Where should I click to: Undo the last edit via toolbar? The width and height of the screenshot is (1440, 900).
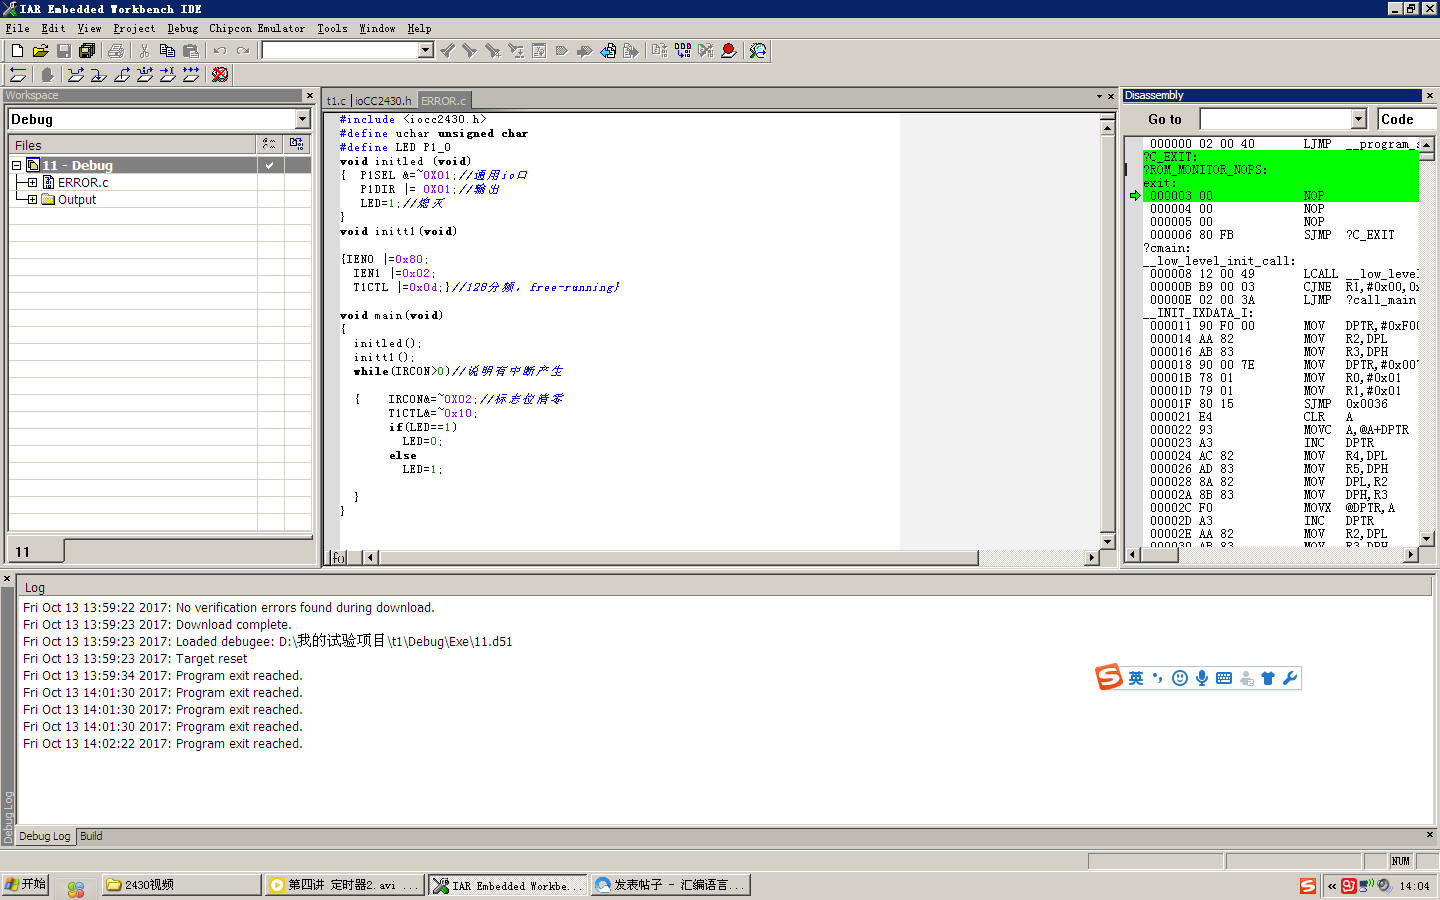pos(220,51)
